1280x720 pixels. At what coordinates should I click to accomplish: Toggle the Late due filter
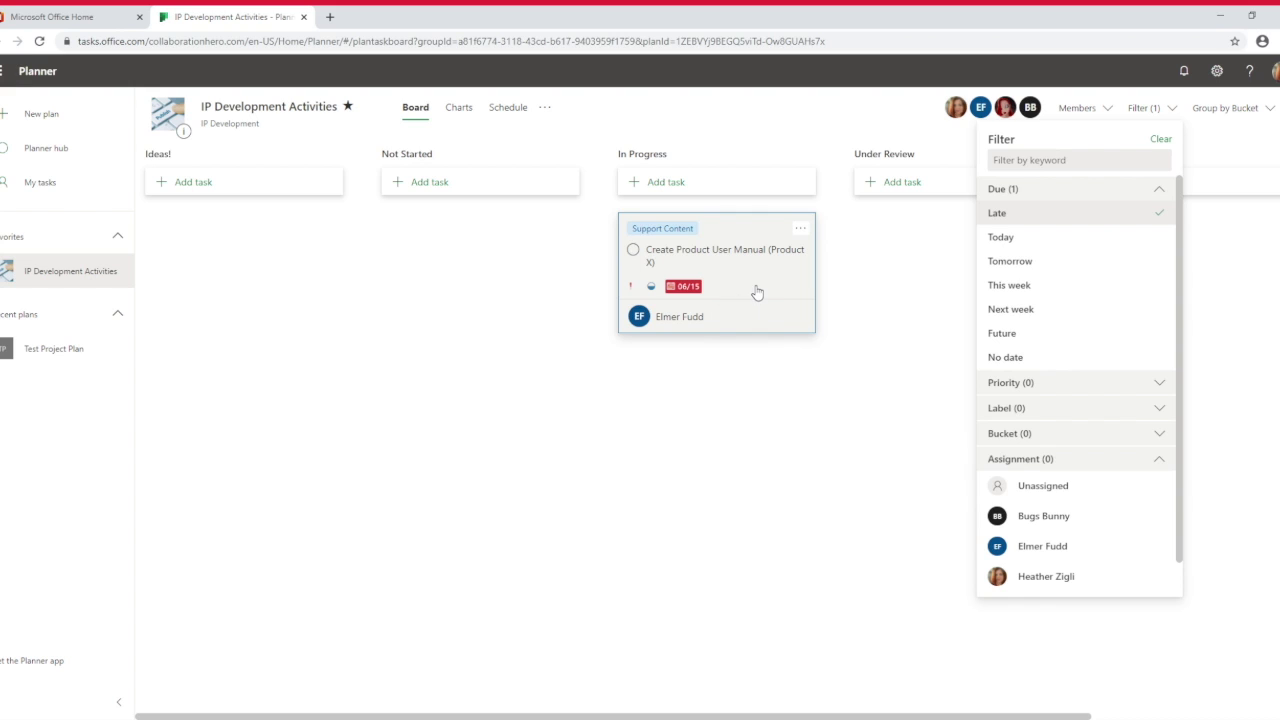[x=1076, y=213]
